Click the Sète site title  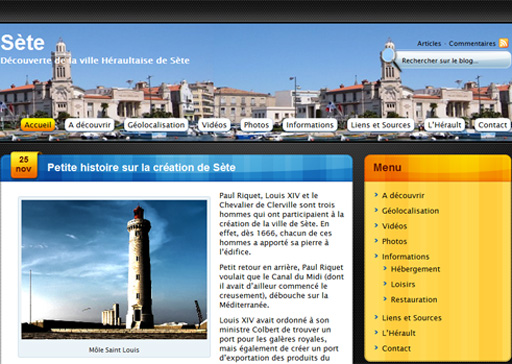[x=23, y=43]
